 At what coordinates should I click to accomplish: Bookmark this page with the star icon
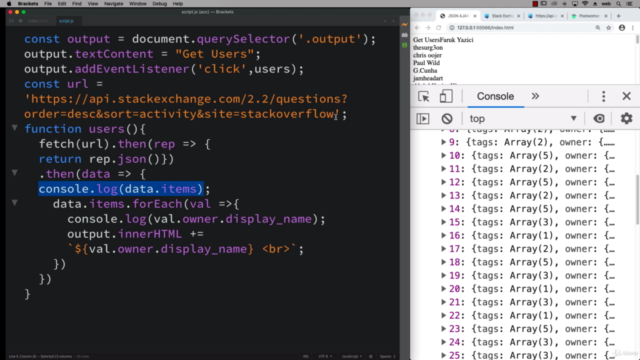tap(609, 28)
